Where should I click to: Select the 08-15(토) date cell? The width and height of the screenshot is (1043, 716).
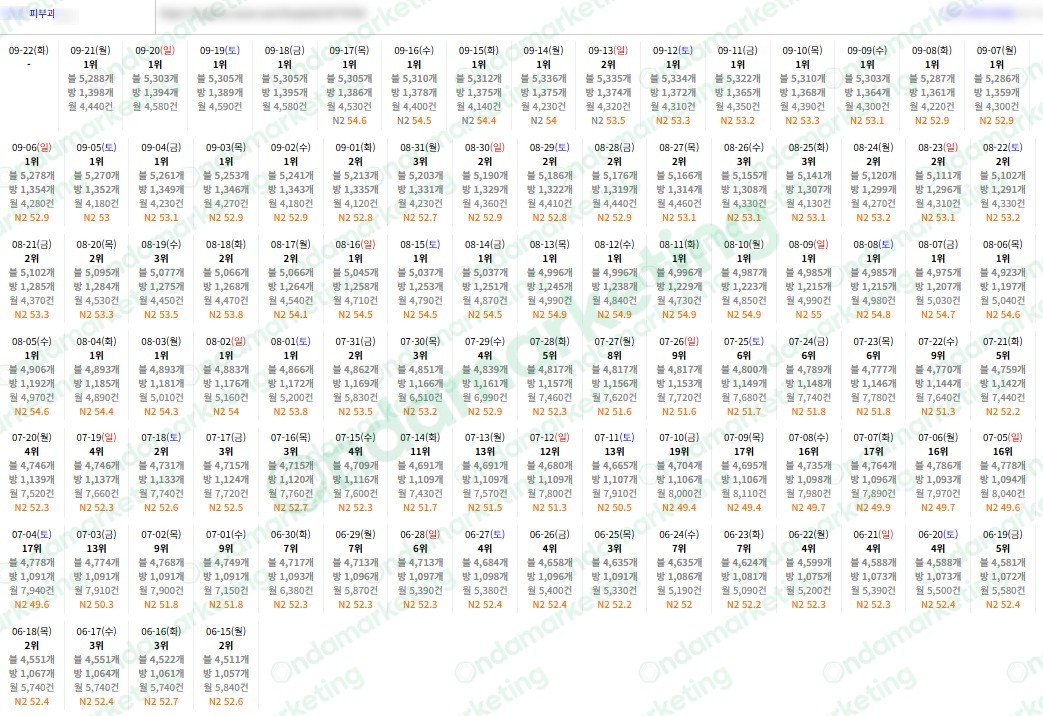click(x=420, y=245)
